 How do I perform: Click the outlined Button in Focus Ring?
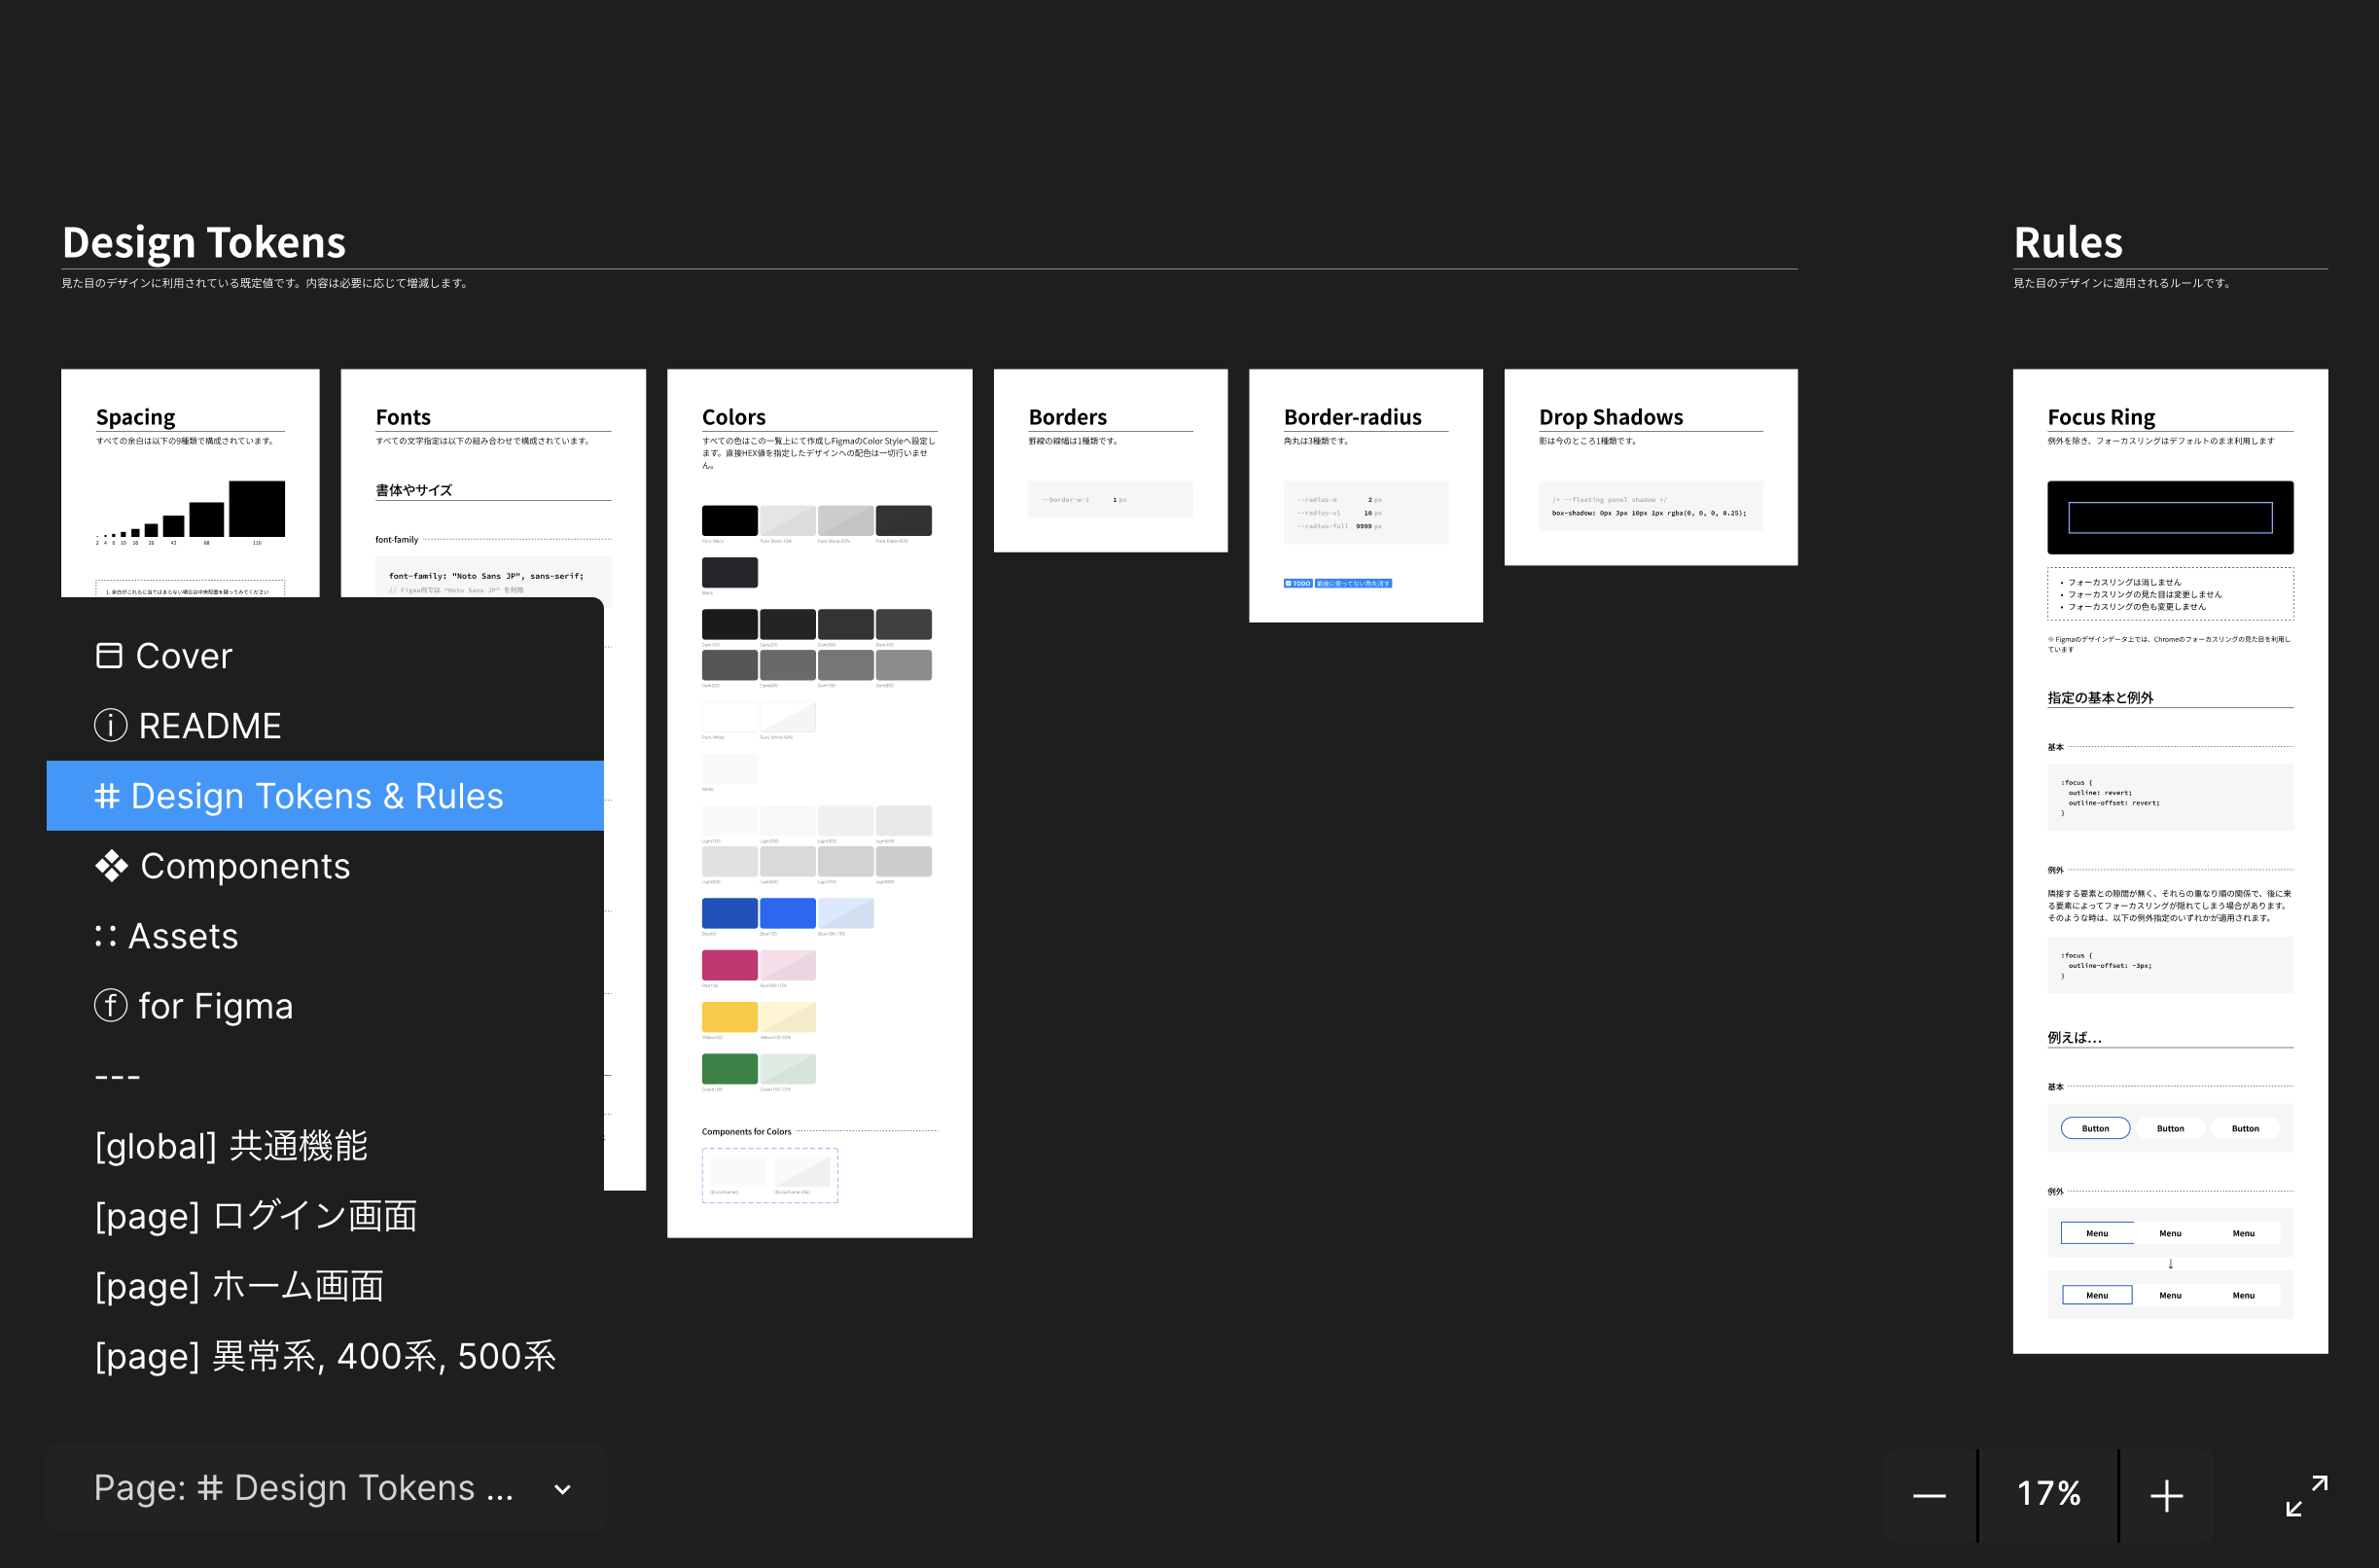click(2095, 1128)
